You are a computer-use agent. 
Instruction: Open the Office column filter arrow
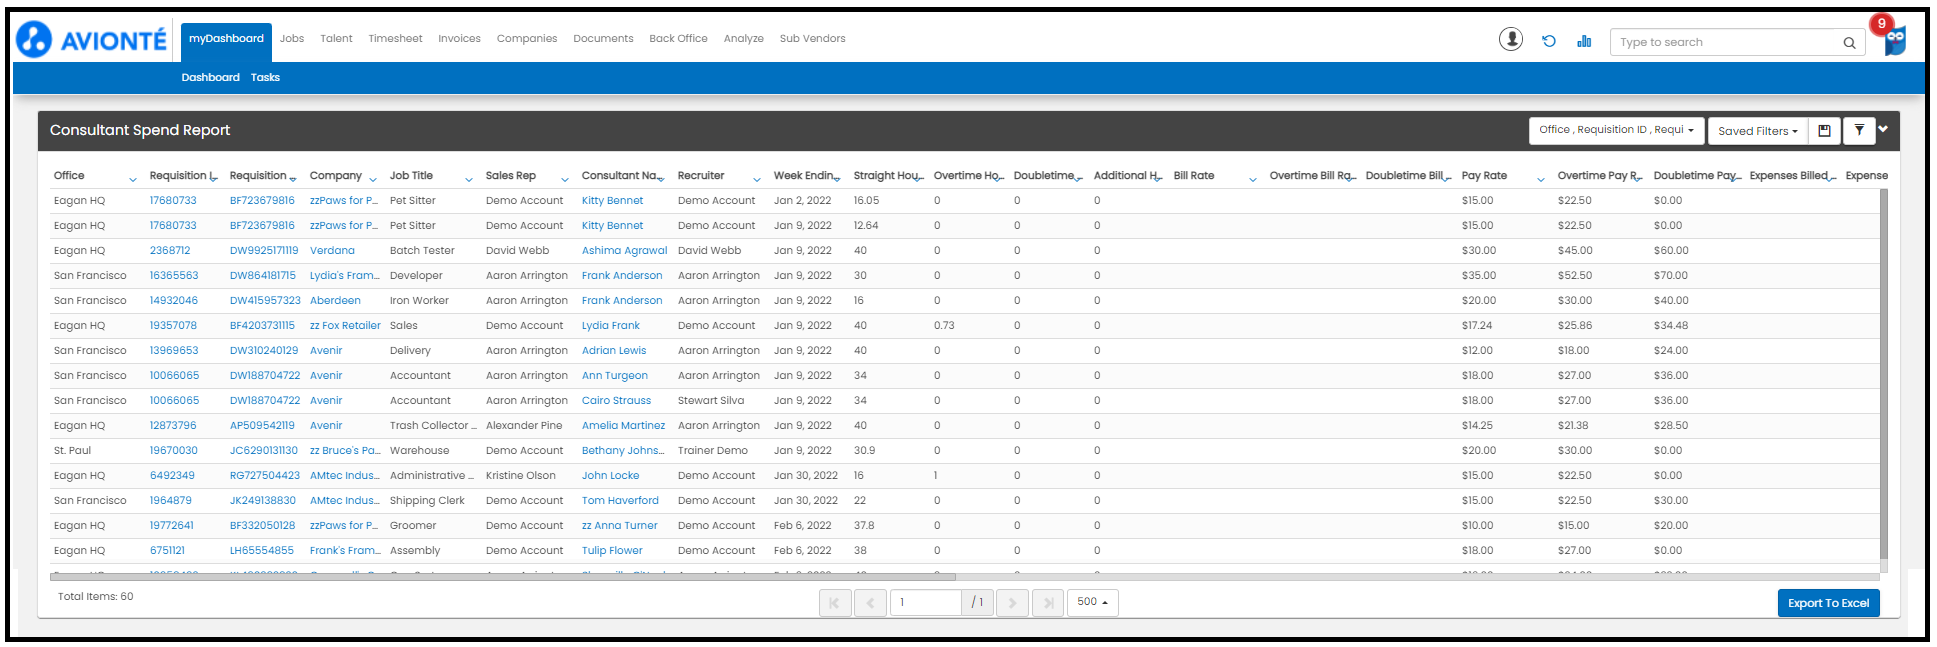[133, 180]
